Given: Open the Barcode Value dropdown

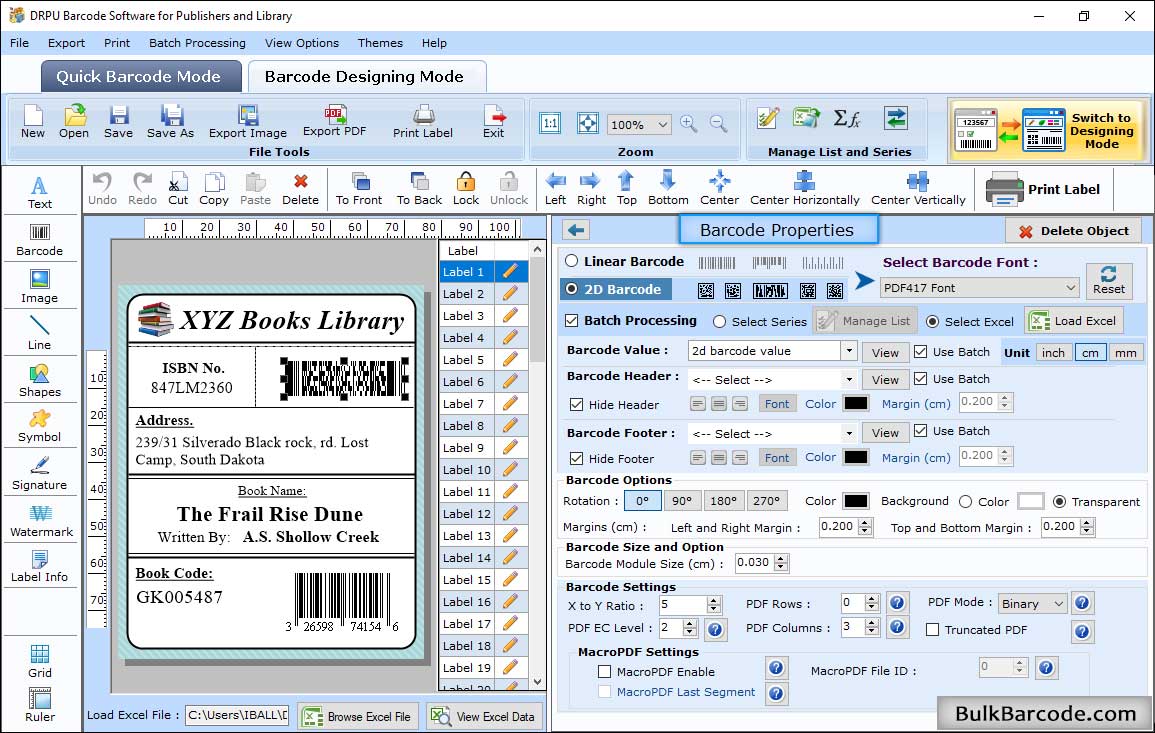Looking at the screenshot, I should 849,351.
